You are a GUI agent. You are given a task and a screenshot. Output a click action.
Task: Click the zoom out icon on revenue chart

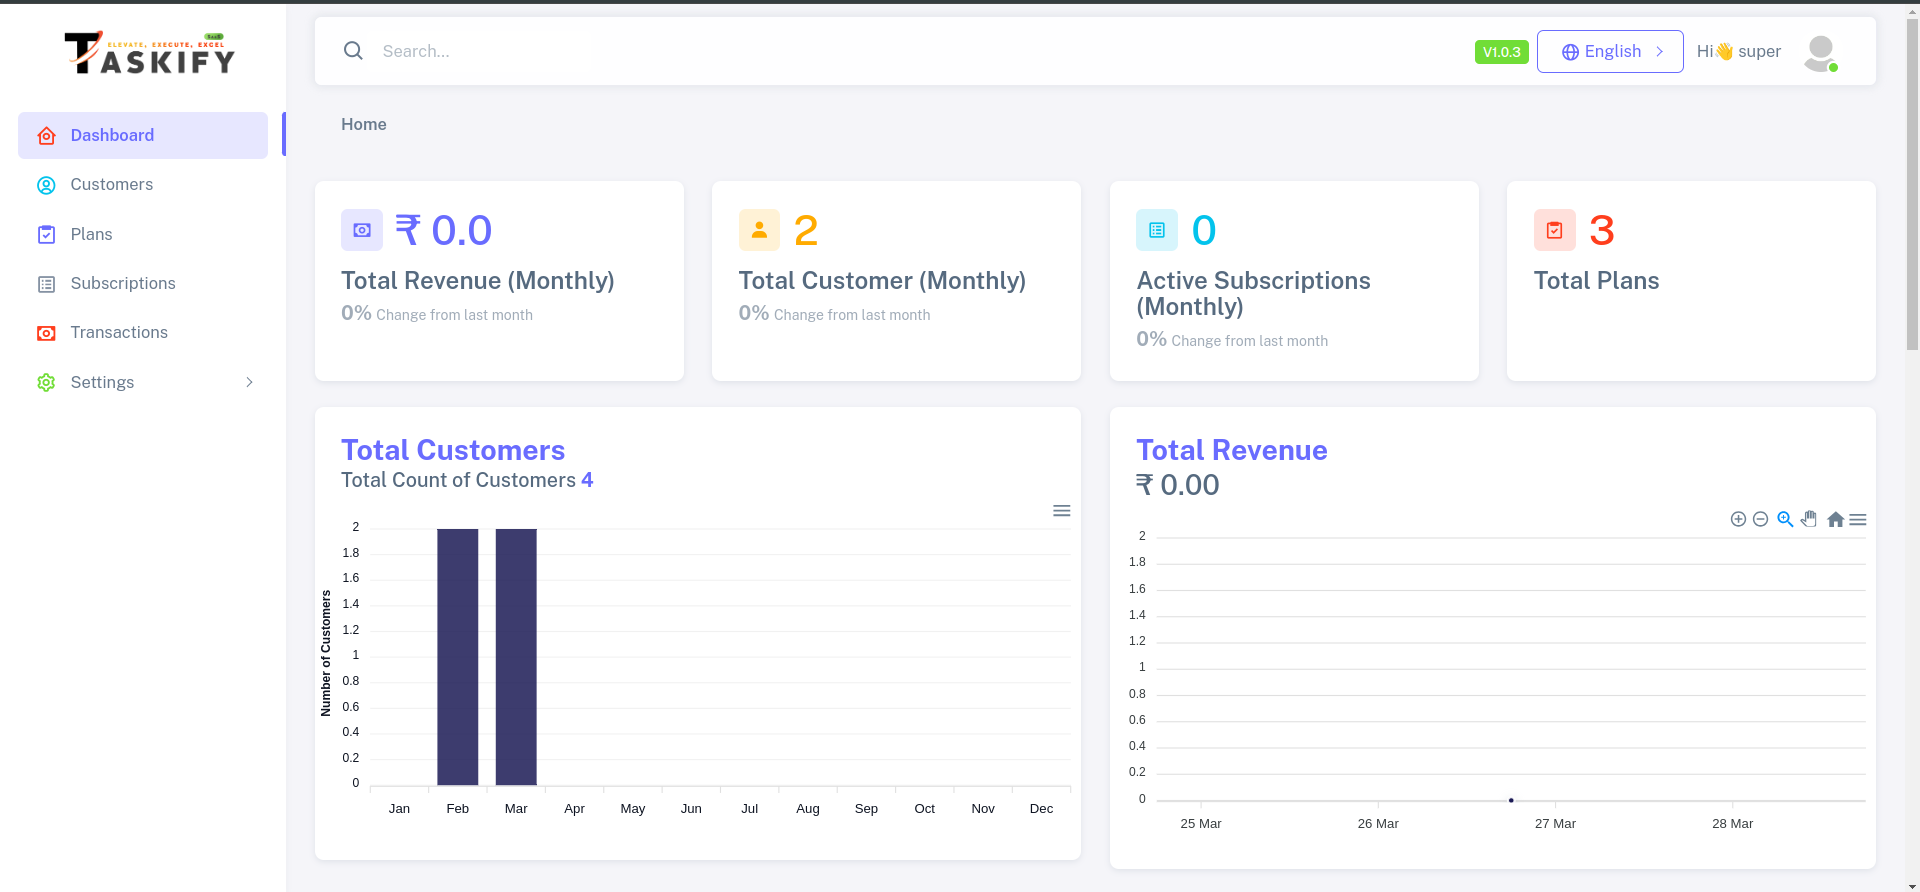[x=1760, y=519]
